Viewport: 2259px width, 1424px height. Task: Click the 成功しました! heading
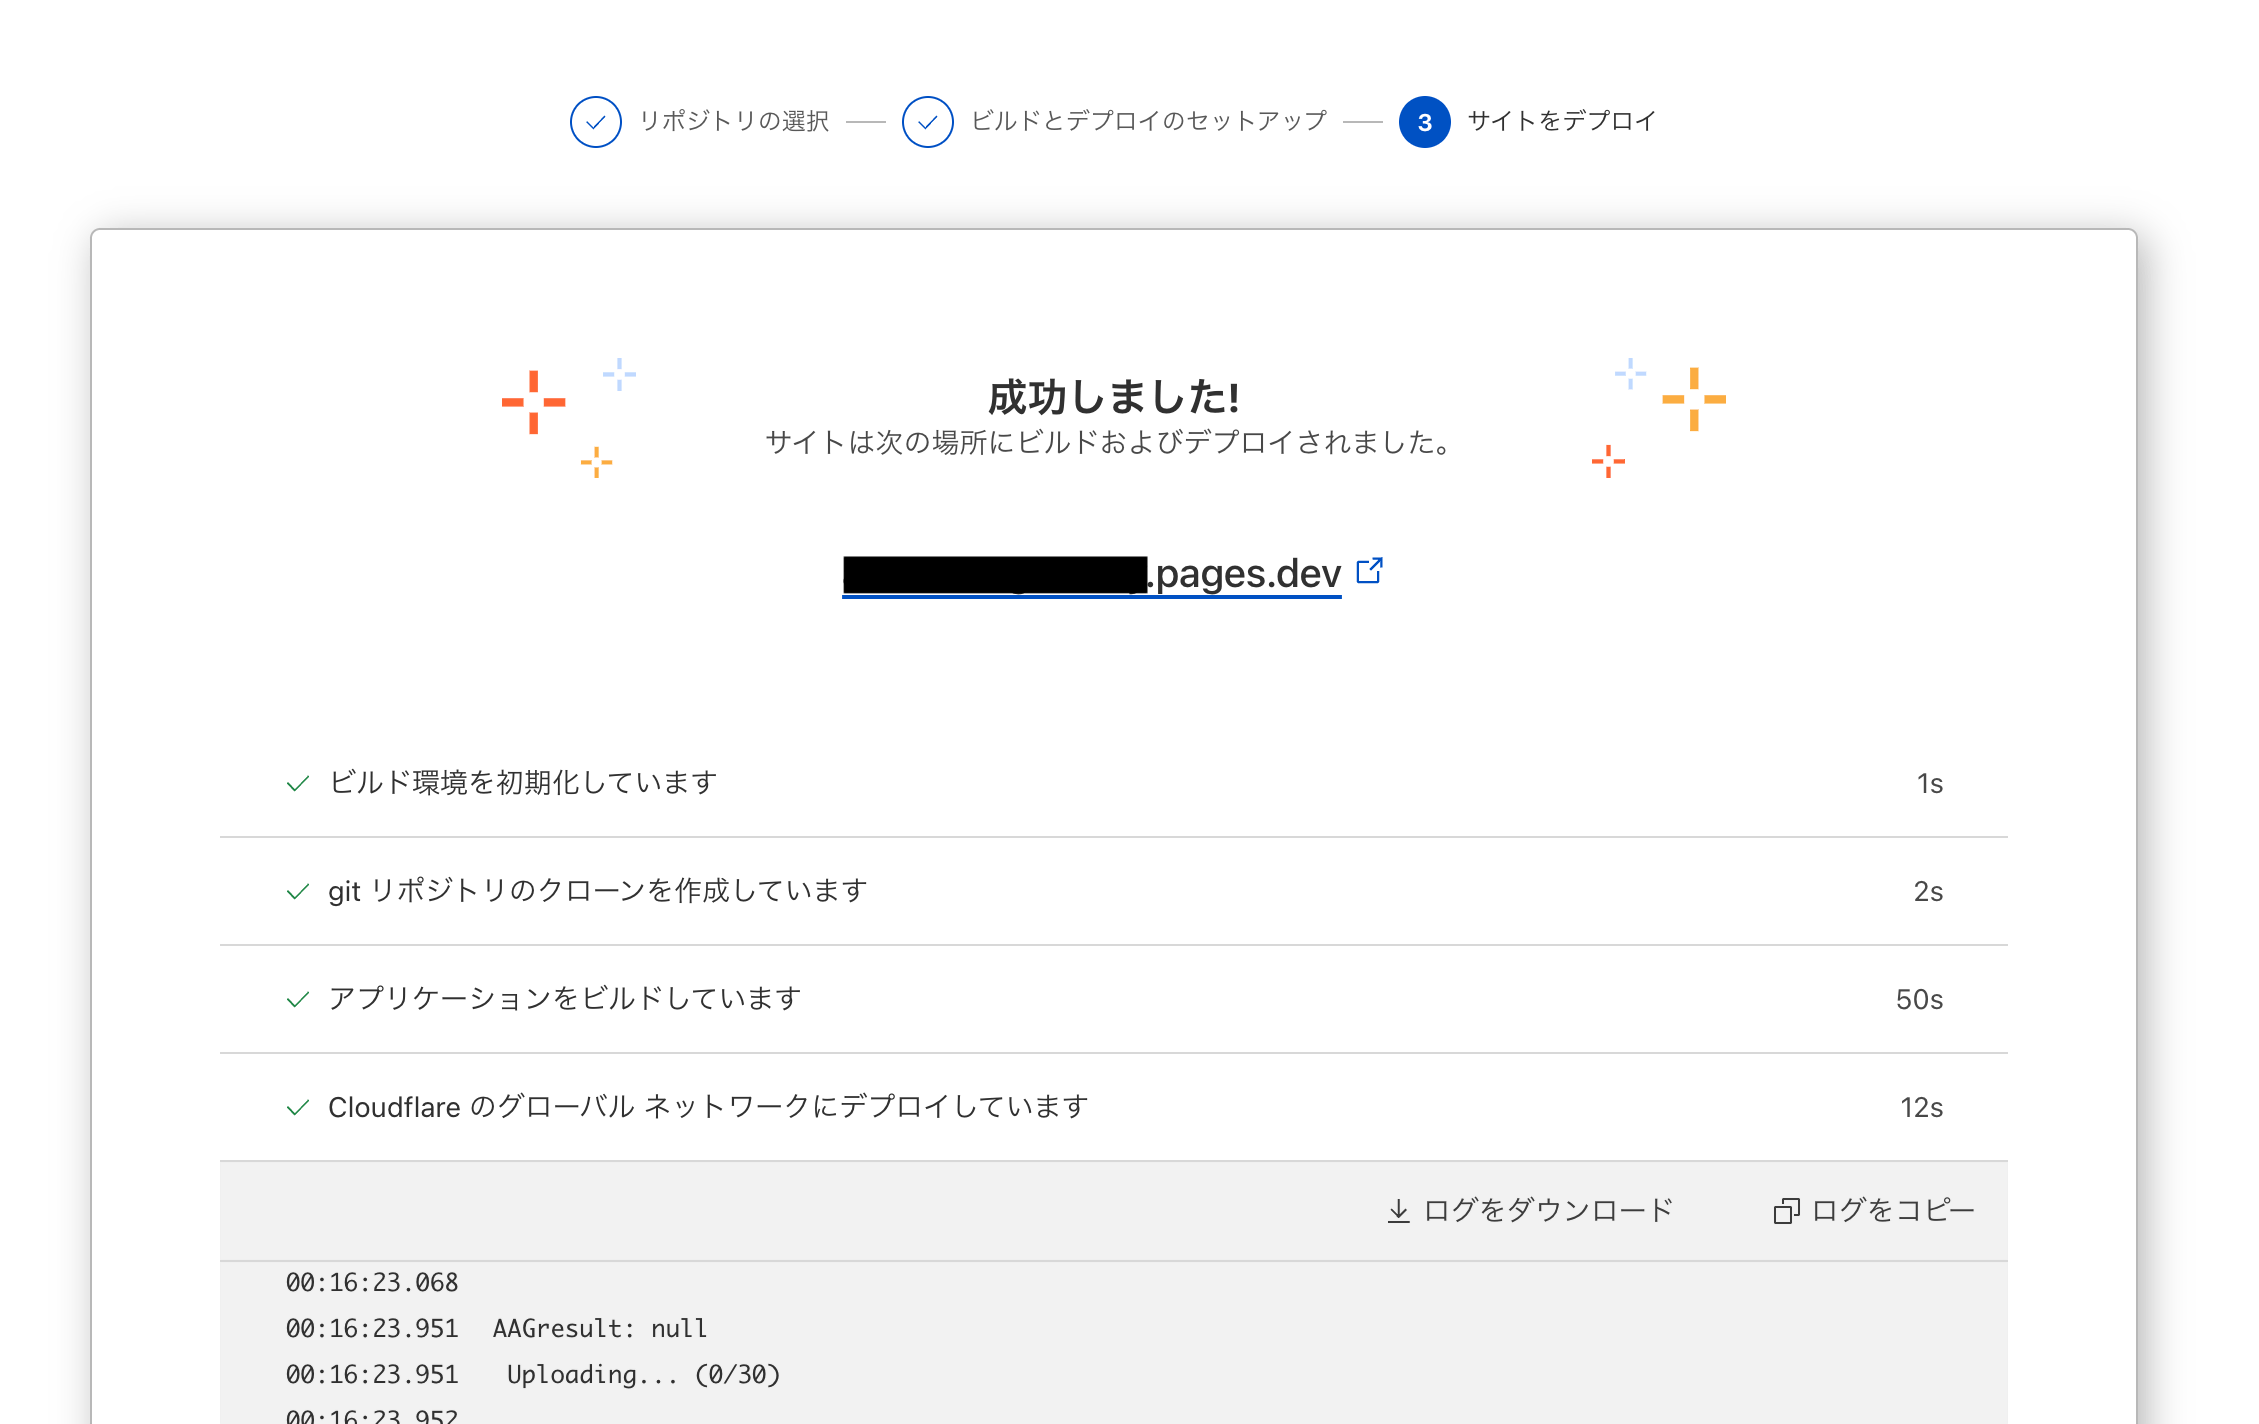pyautogui.click(x=1113, y=397)
